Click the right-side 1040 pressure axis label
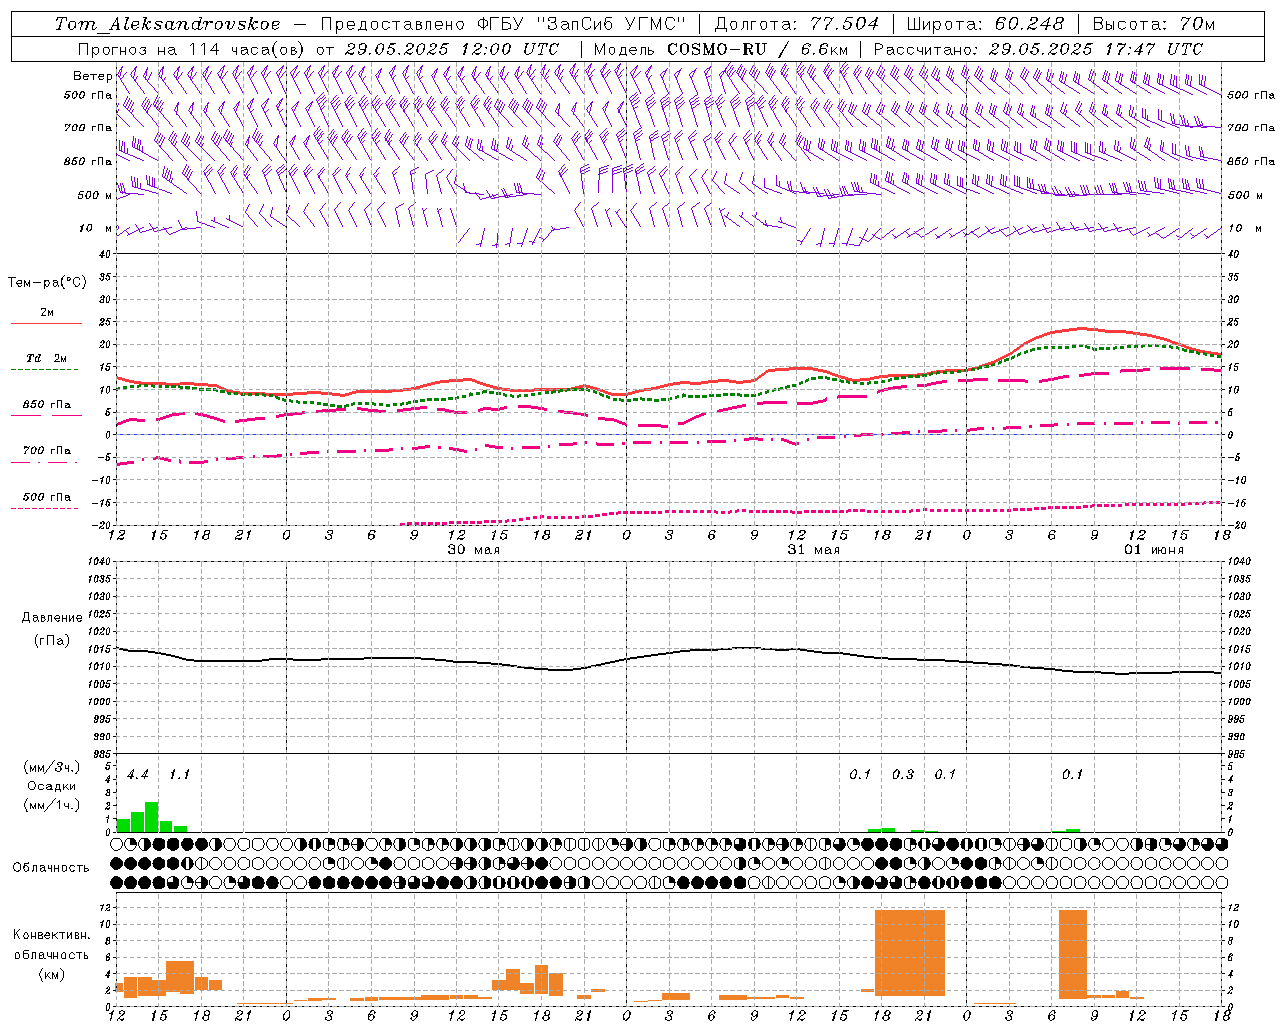The image size is (1280, 1024). coord(1239,562)
